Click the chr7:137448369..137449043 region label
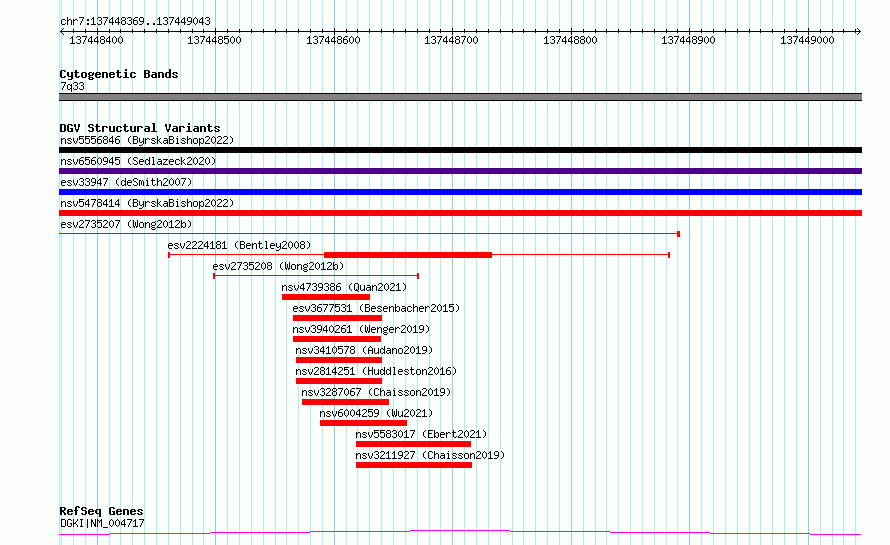 (135, 22)
